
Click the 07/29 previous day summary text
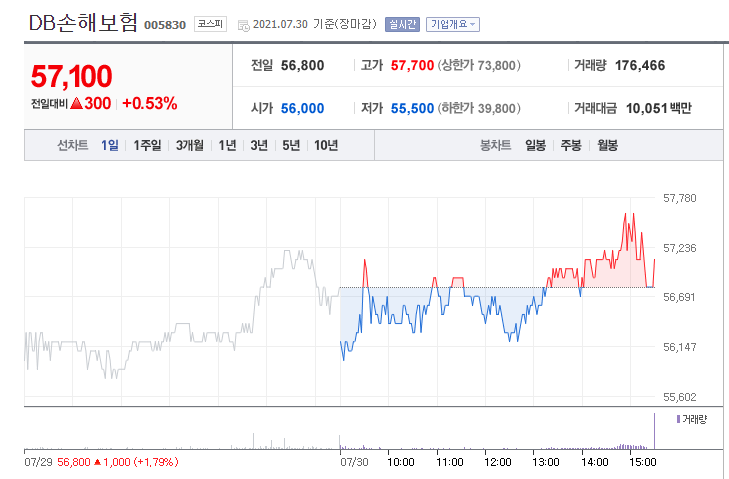(101, 462)
